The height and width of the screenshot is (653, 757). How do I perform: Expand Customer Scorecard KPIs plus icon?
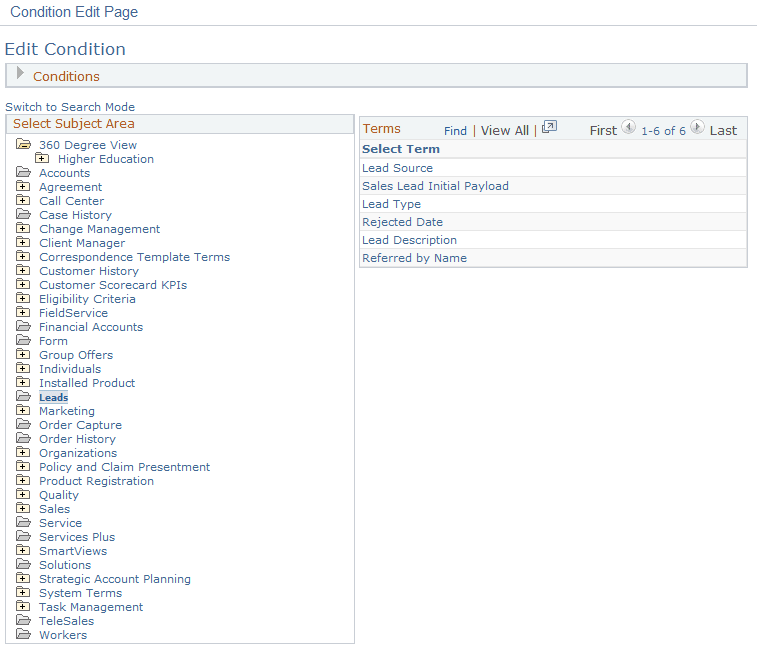23,284
